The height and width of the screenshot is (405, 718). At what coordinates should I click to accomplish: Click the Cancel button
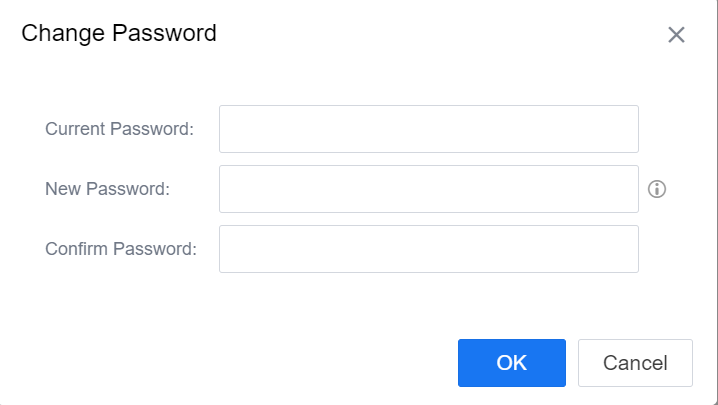point(635,363)
